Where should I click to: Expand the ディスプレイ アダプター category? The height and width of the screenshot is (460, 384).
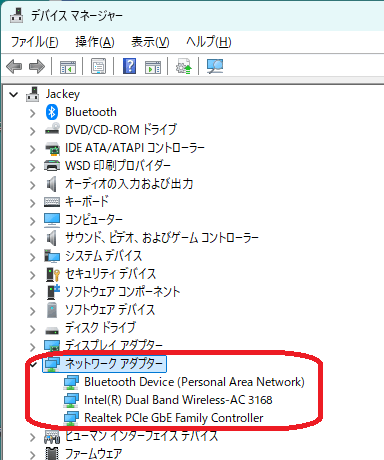32,347
